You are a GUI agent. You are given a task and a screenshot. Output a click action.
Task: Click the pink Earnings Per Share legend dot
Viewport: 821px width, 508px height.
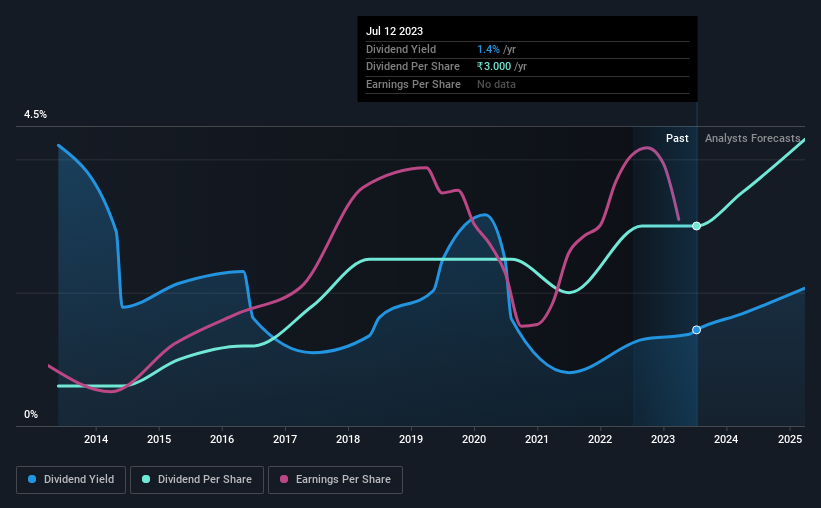pos(284,479)
